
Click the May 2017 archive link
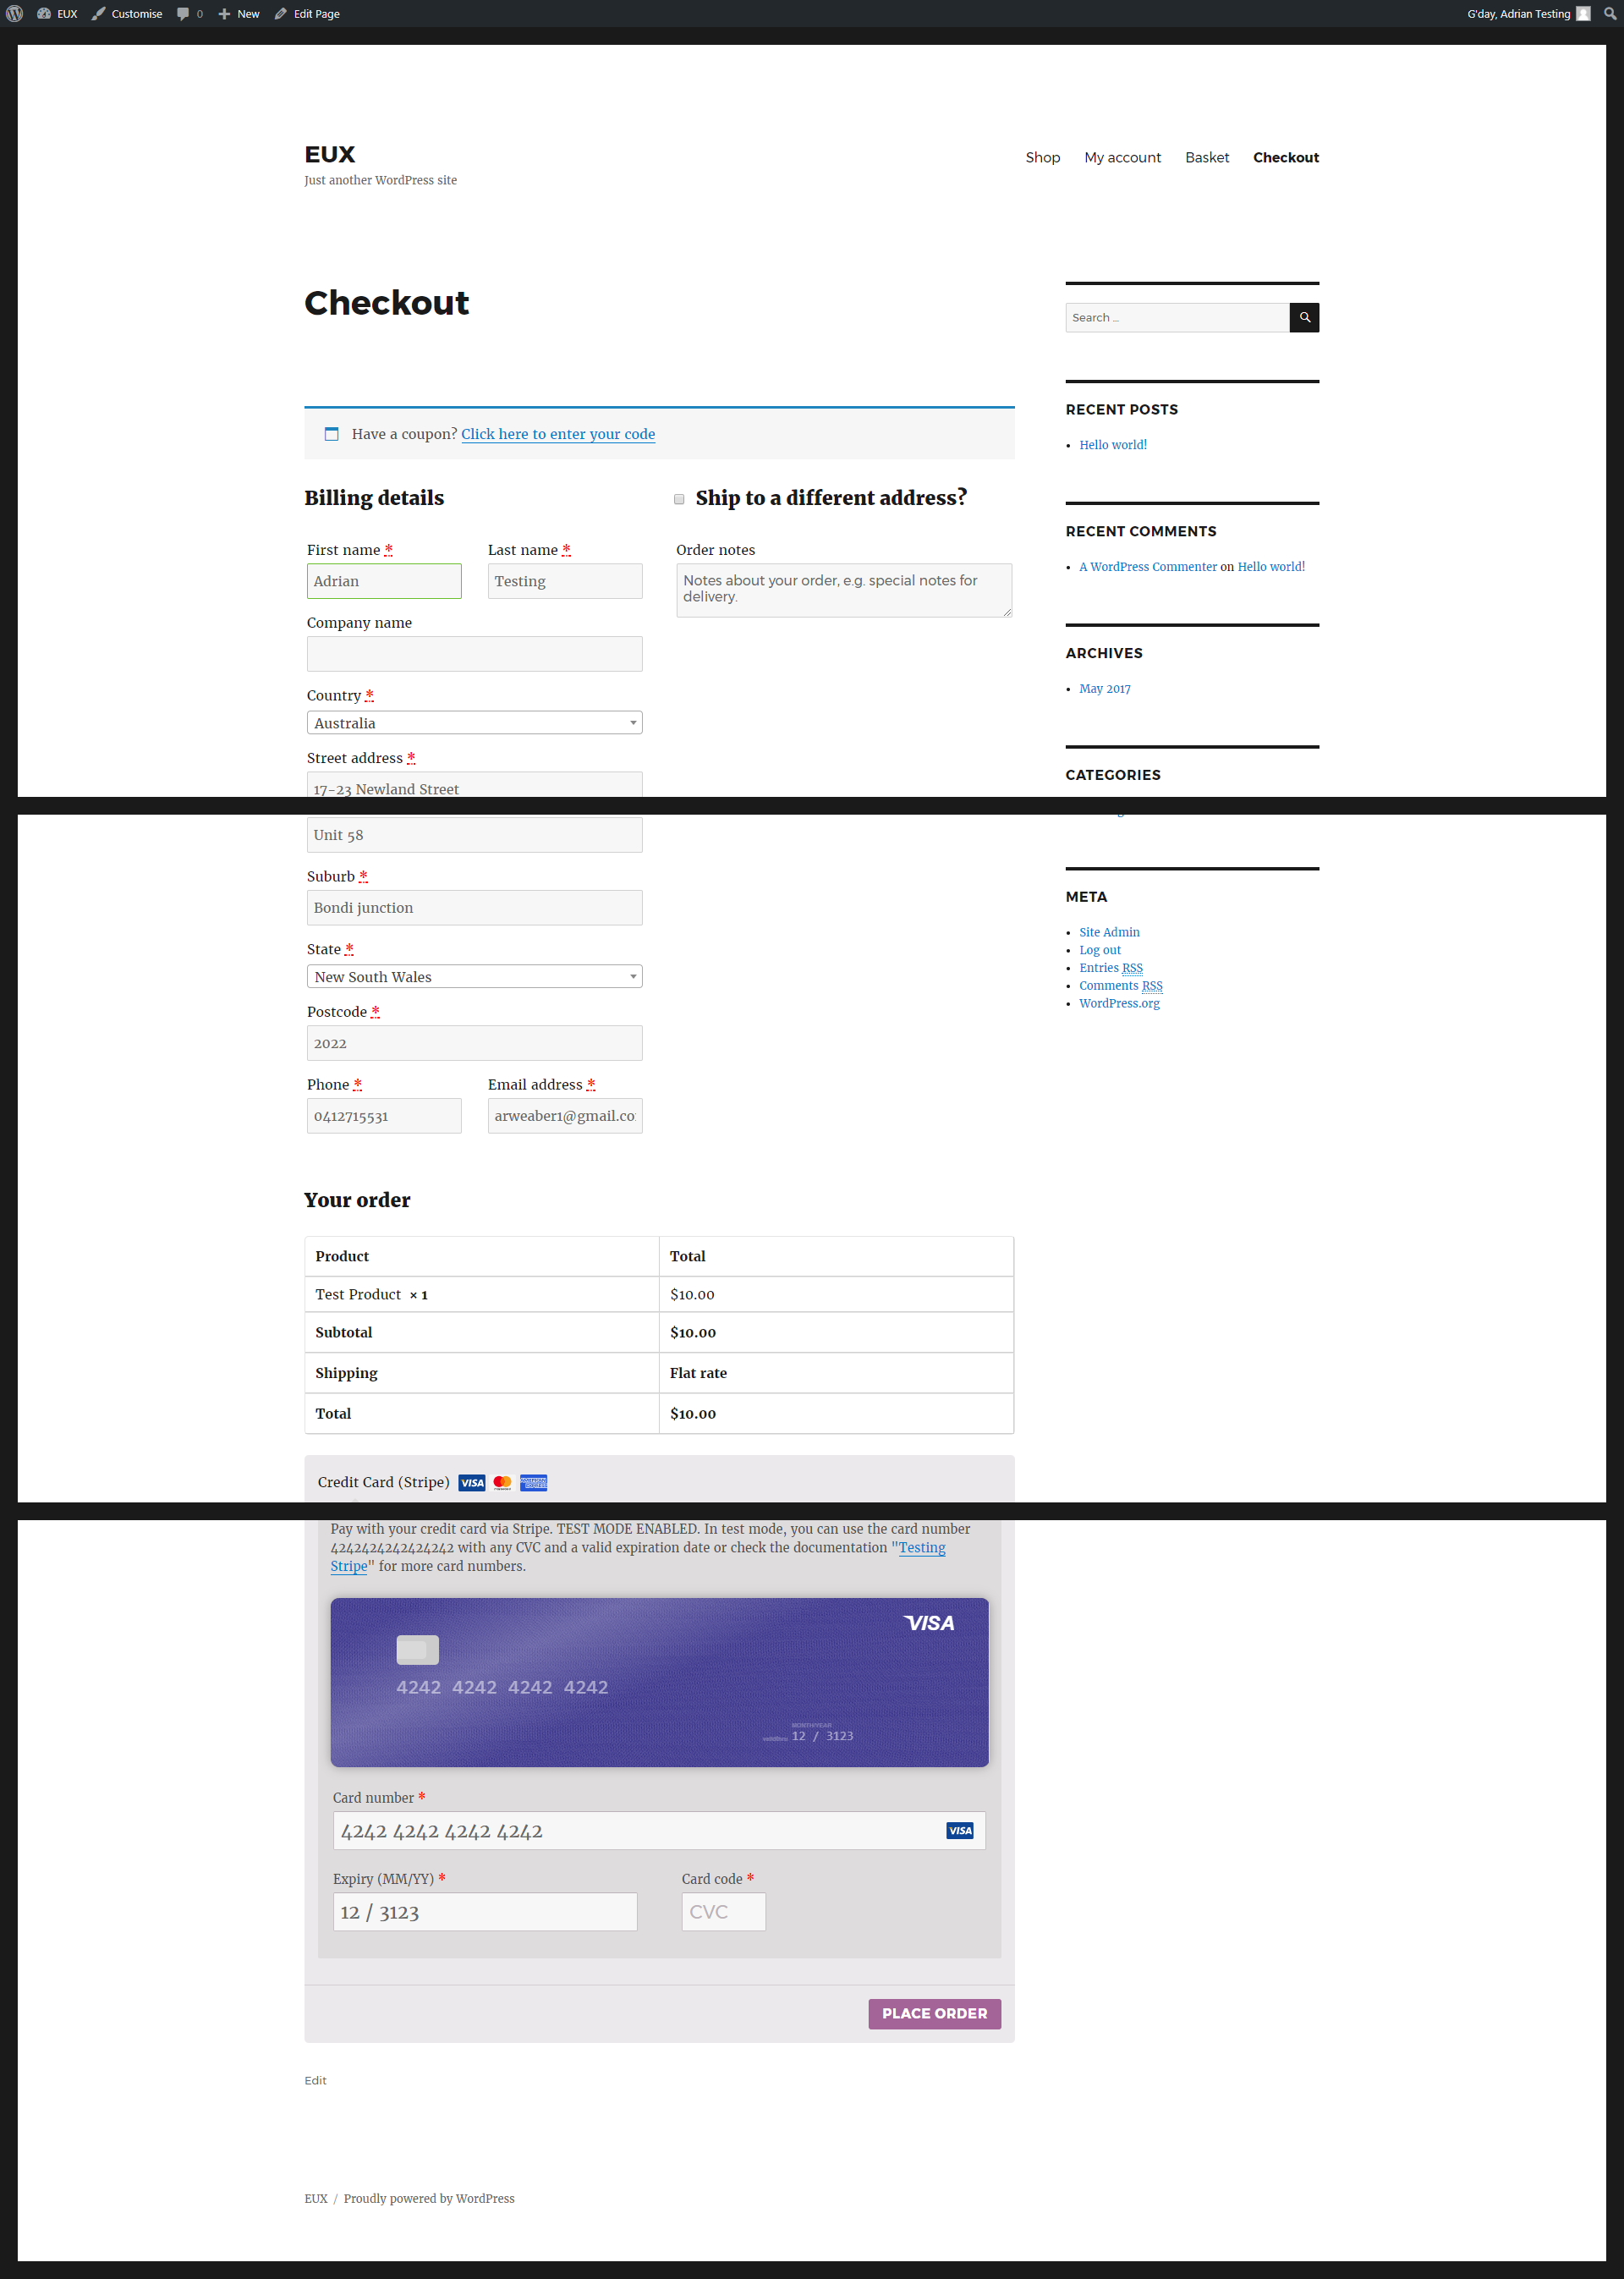tap(1104, 687)
